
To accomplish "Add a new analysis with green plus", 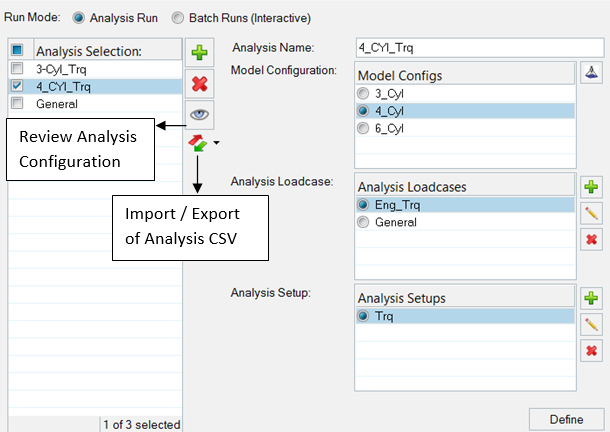I will [x=198, y=54].
